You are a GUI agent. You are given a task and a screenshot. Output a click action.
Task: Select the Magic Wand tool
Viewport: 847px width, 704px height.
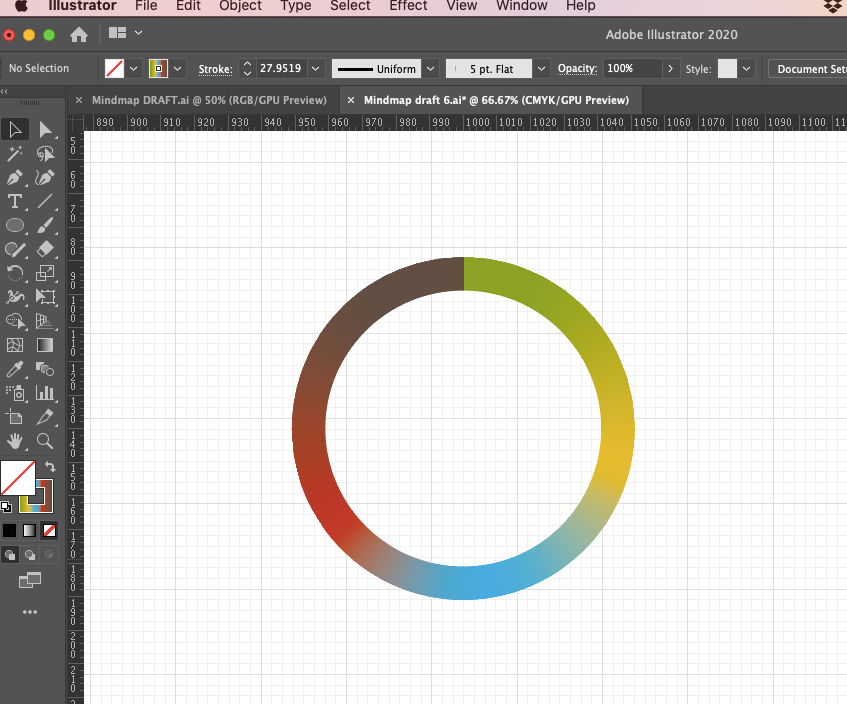click(15, 154)
